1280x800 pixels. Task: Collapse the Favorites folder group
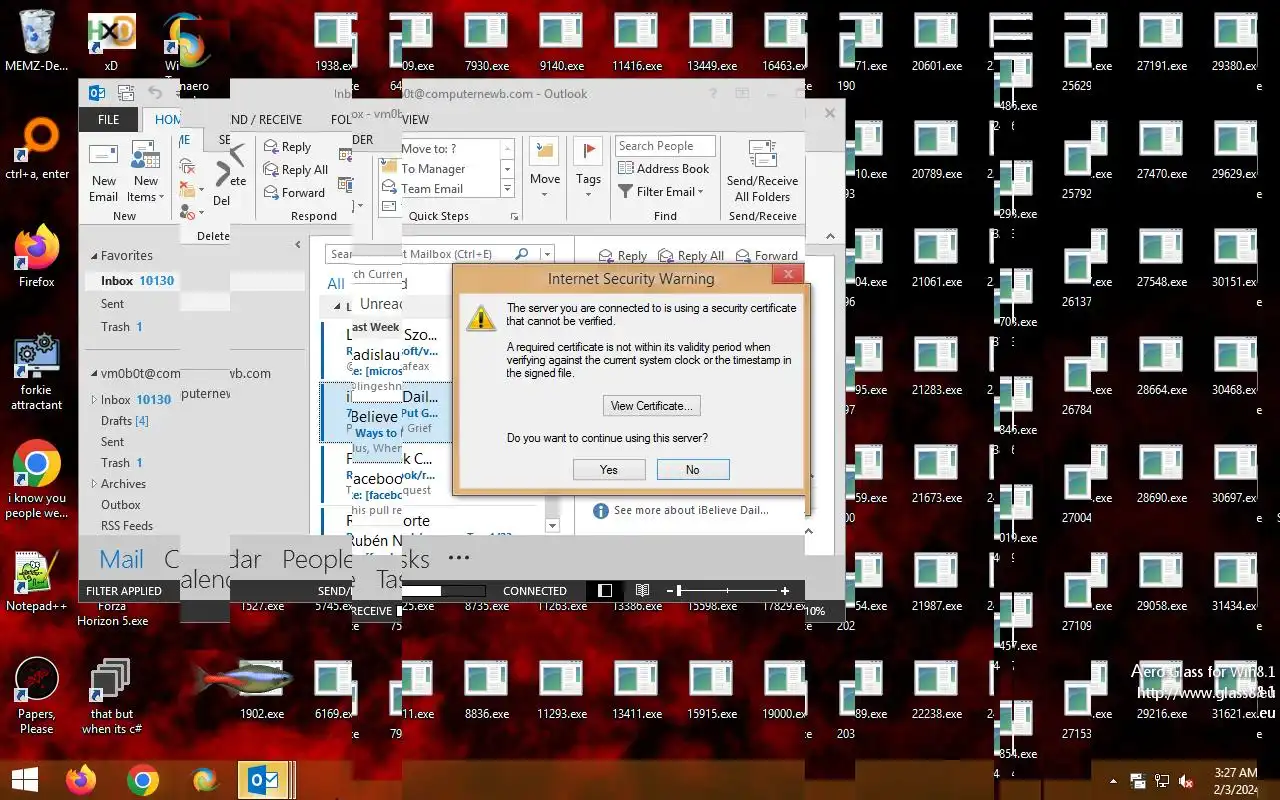94,256
